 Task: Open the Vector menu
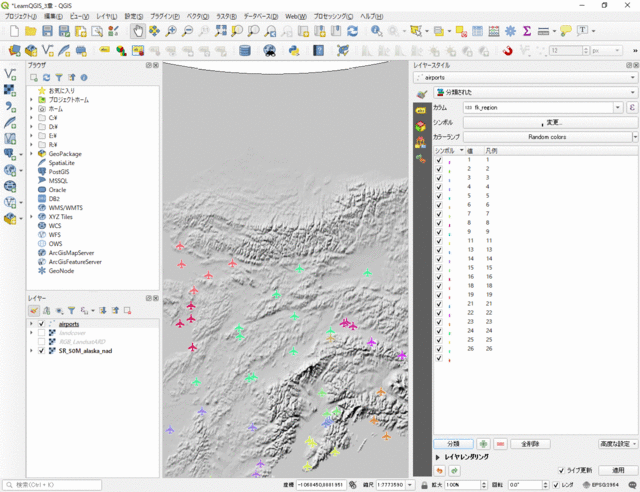(198, 16)
